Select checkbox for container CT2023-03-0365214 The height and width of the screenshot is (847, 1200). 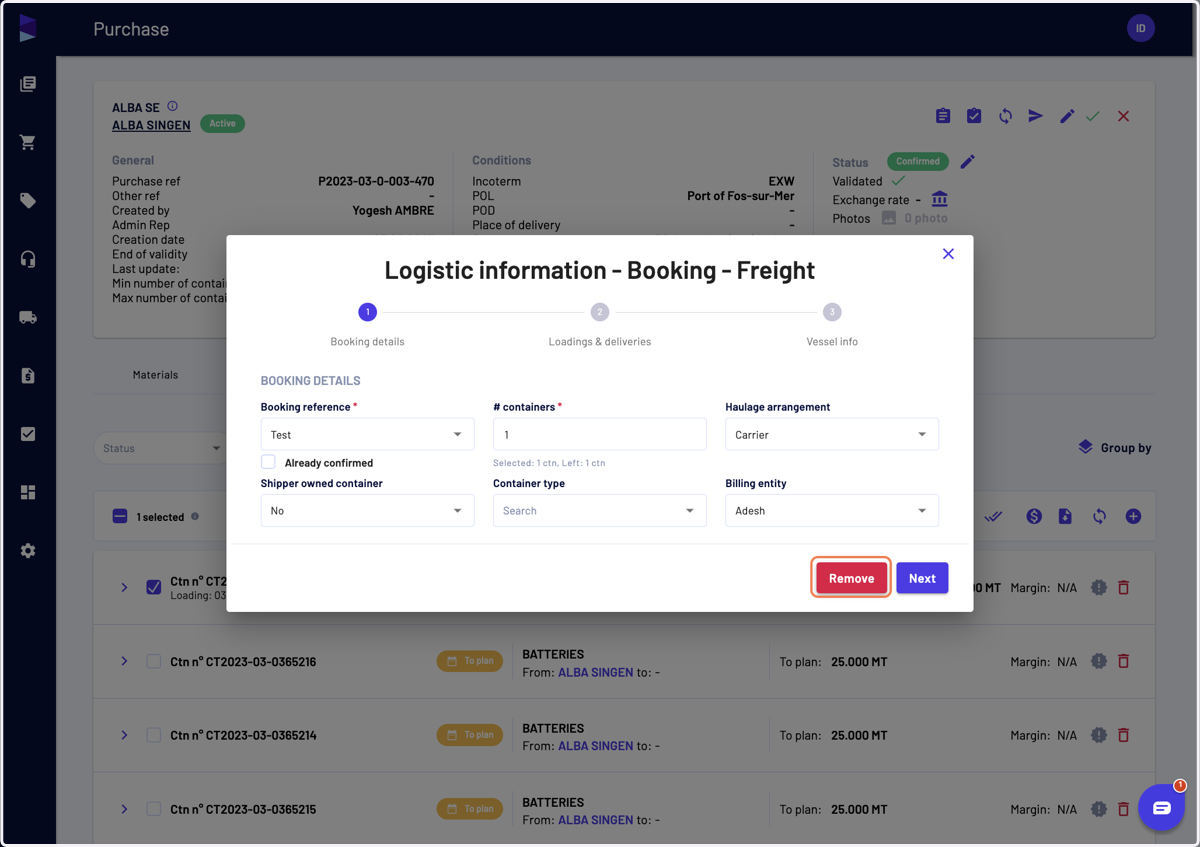click(x=153, y=735)
